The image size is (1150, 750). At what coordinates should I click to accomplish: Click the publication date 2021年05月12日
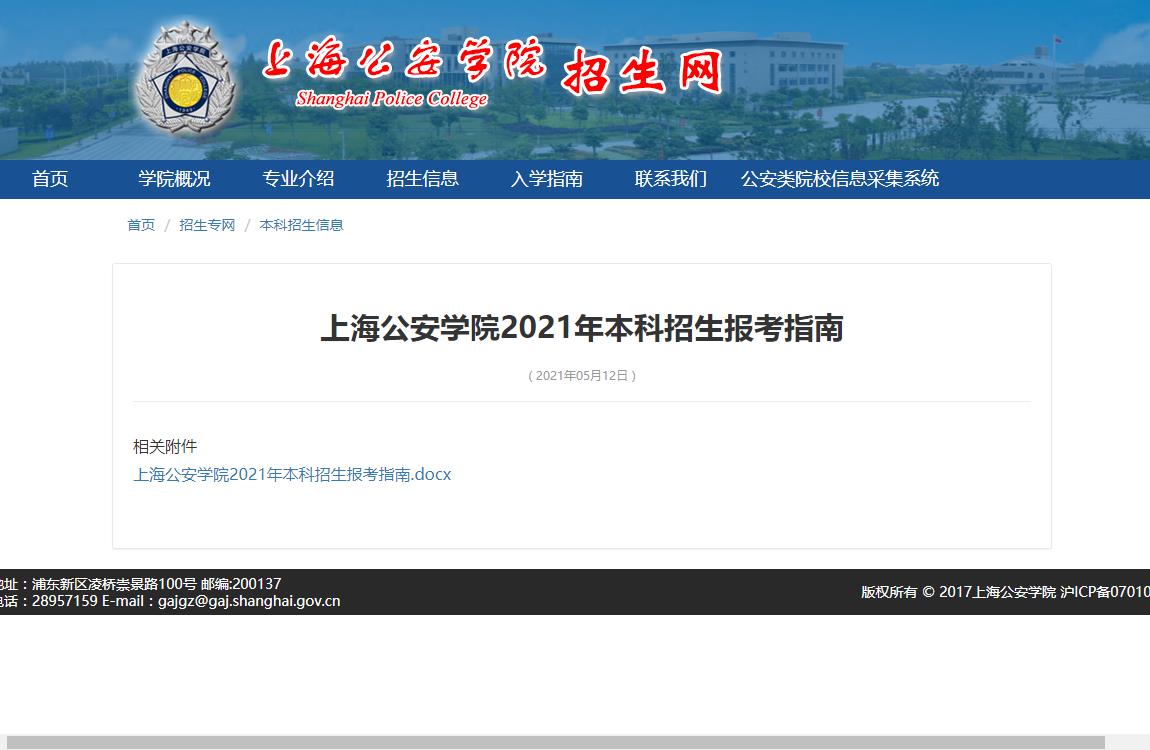[581, 376]
